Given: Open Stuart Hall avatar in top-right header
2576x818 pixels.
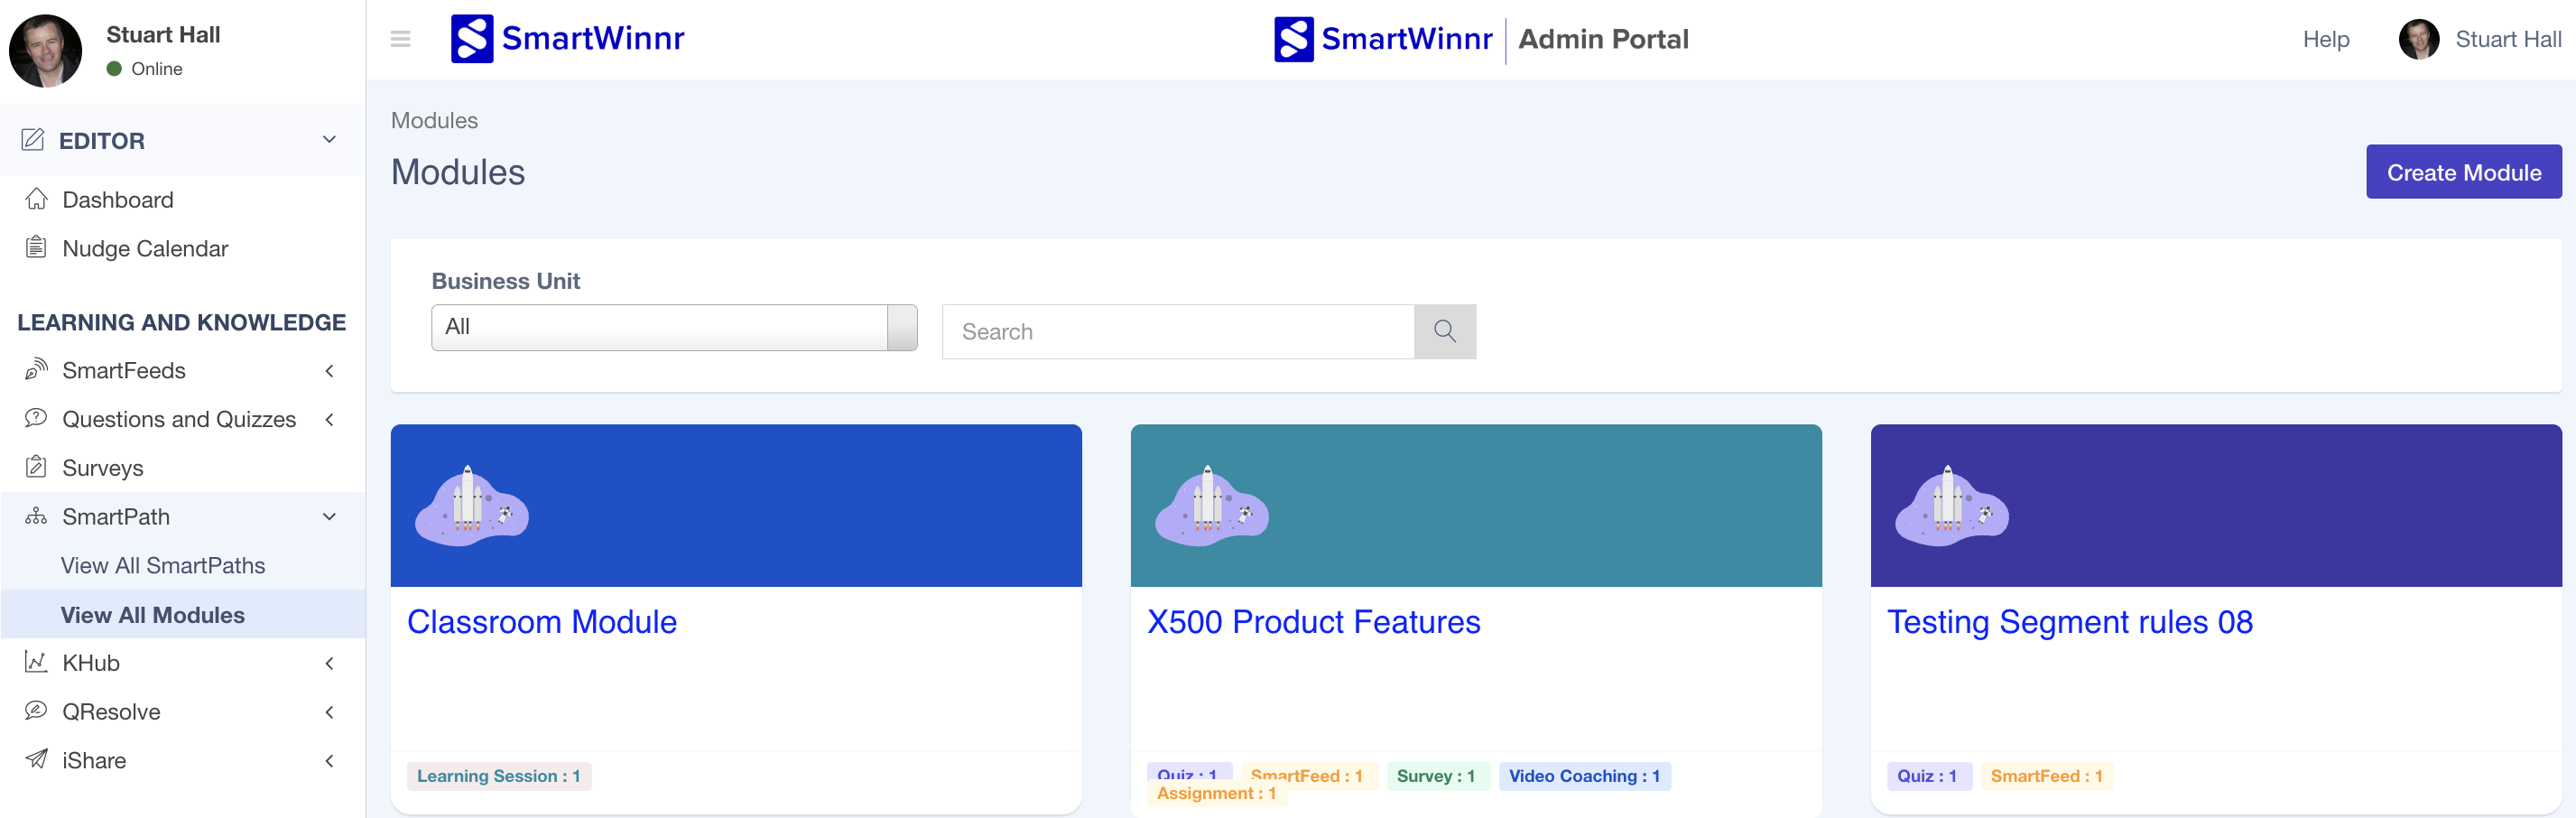Looking at the screenshot, I should (2418, 39).
